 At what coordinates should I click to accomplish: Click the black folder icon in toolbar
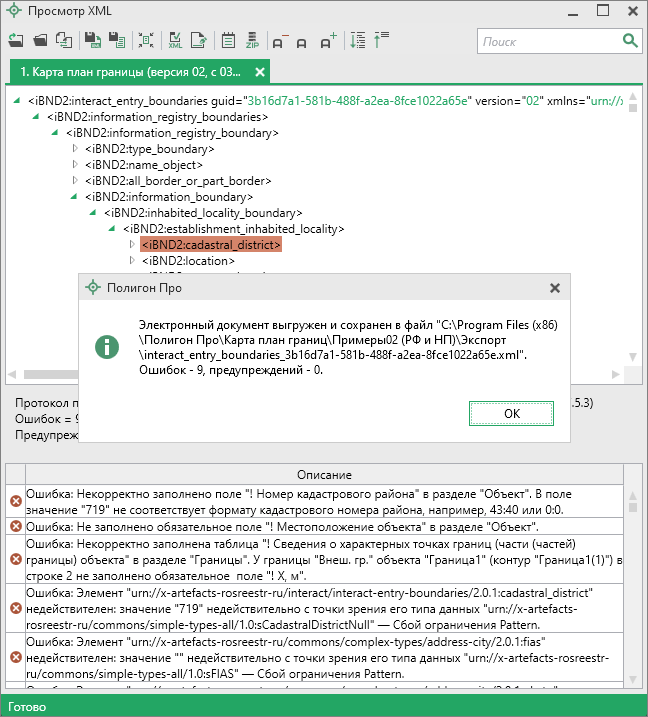tap(40, 41)
